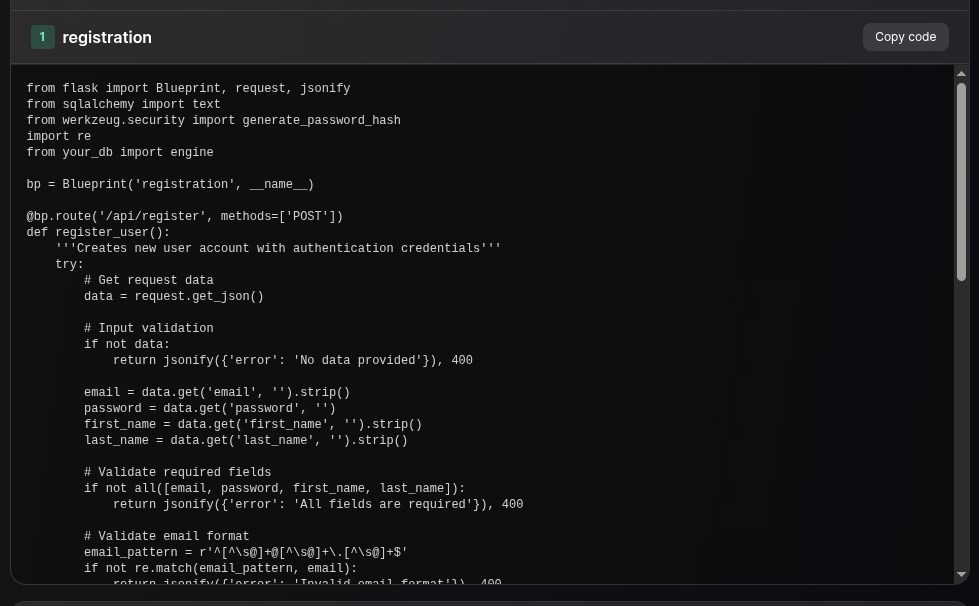Click the "registration" header title
Viewport: 979px width, 606px height.
tap(106, 37)
